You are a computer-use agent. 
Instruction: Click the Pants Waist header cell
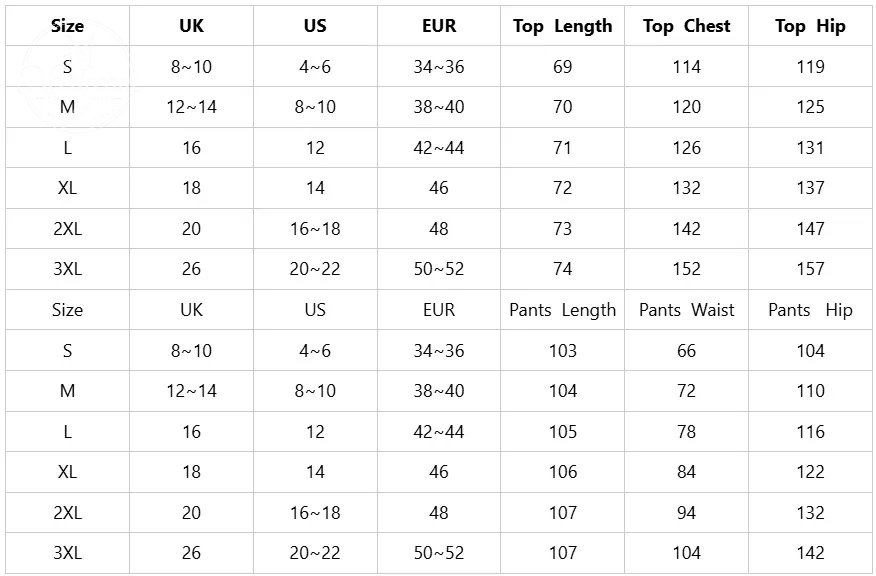pos(687,310)
